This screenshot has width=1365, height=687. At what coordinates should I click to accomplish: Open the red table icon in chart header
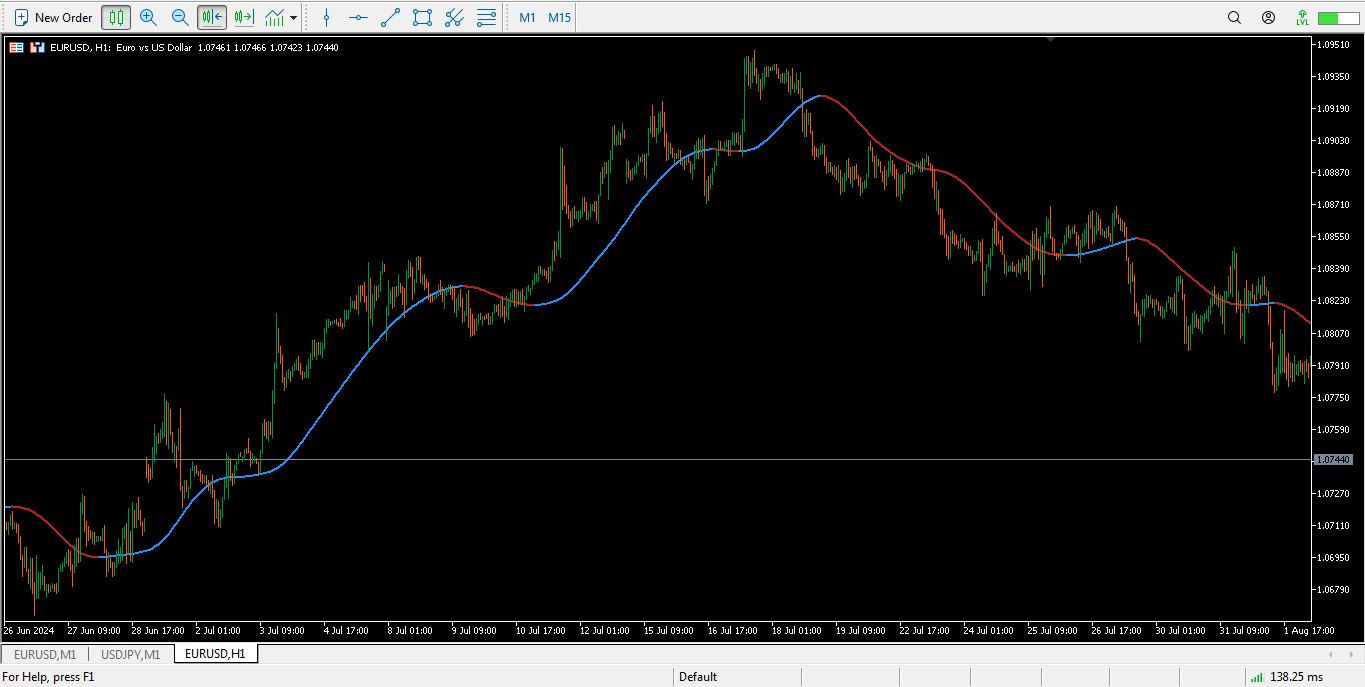(16, 47)
